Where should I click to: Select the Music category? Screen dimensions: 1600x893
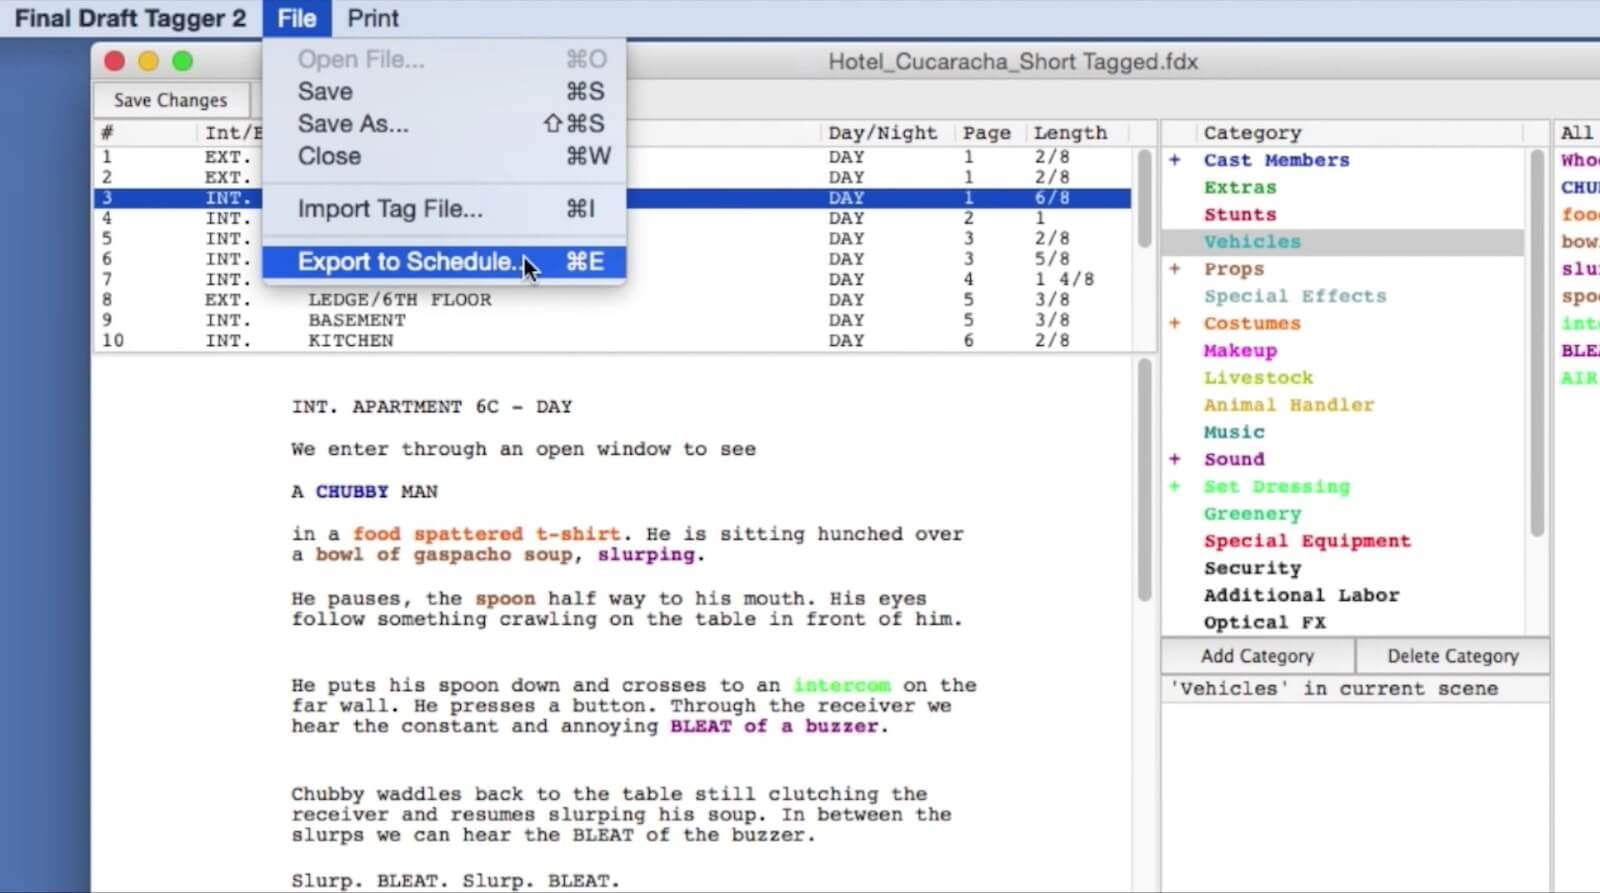click(1234, 432)
